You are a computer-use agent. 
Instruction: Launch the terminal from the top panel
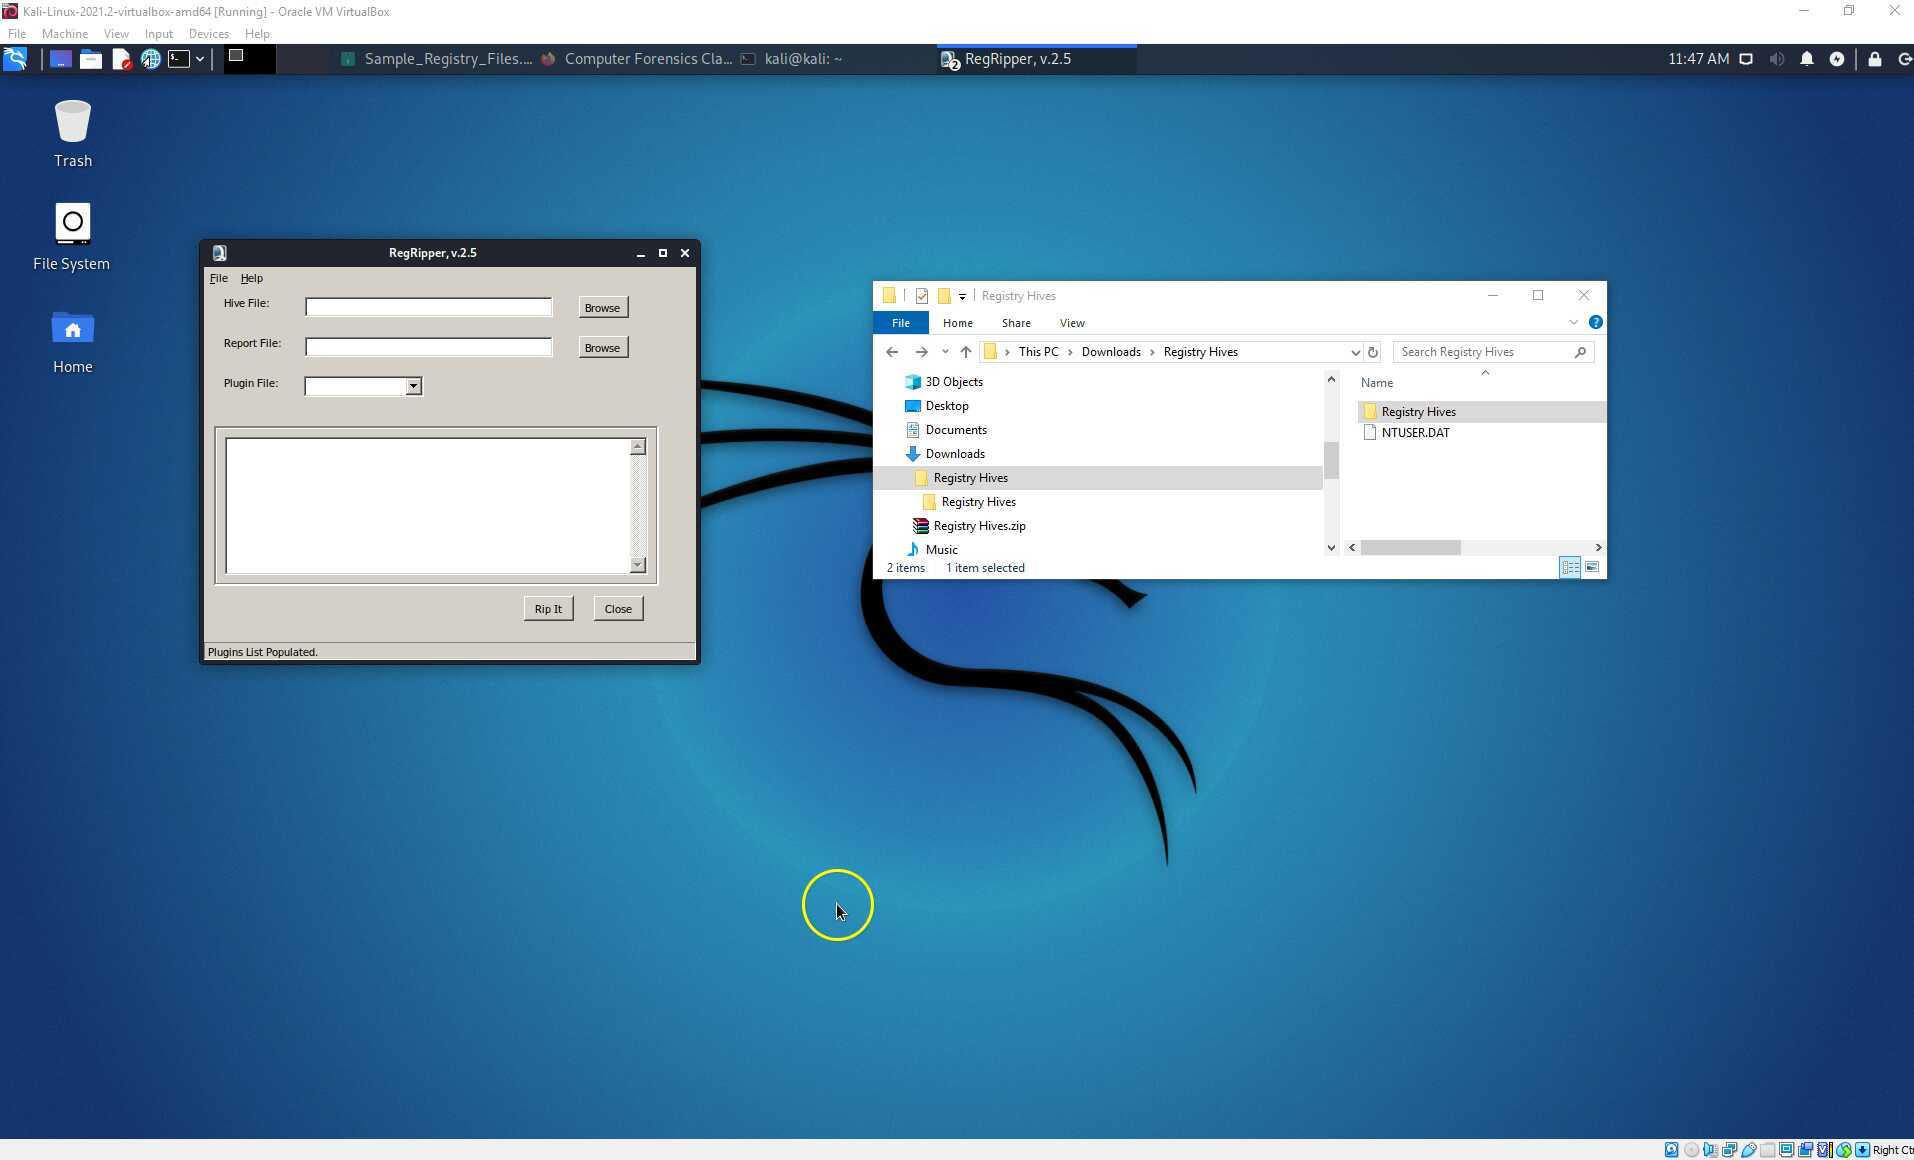click(x=177, y=58)
